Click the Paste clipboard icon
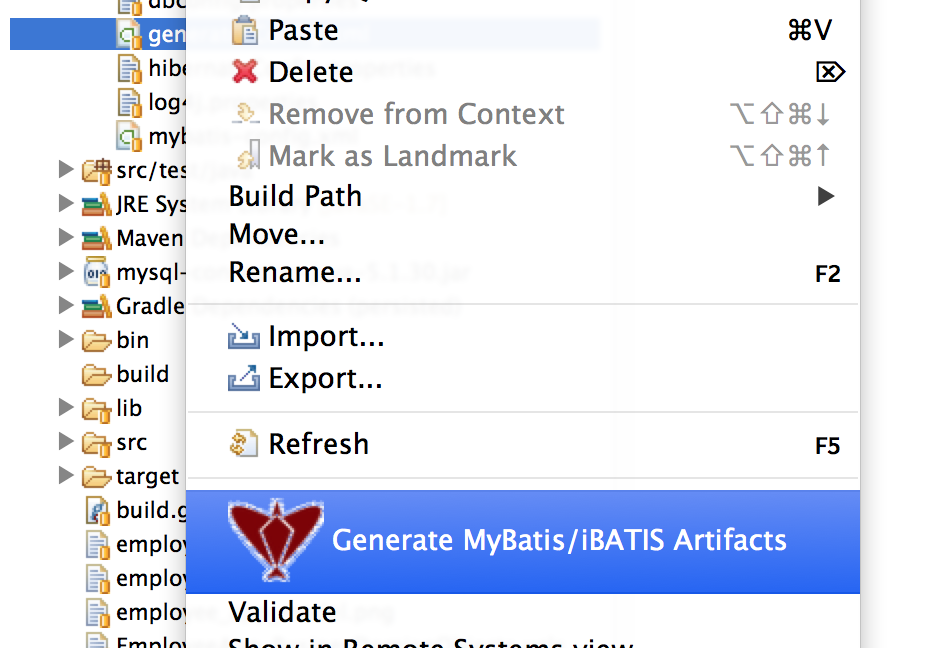 click(245, 30)
